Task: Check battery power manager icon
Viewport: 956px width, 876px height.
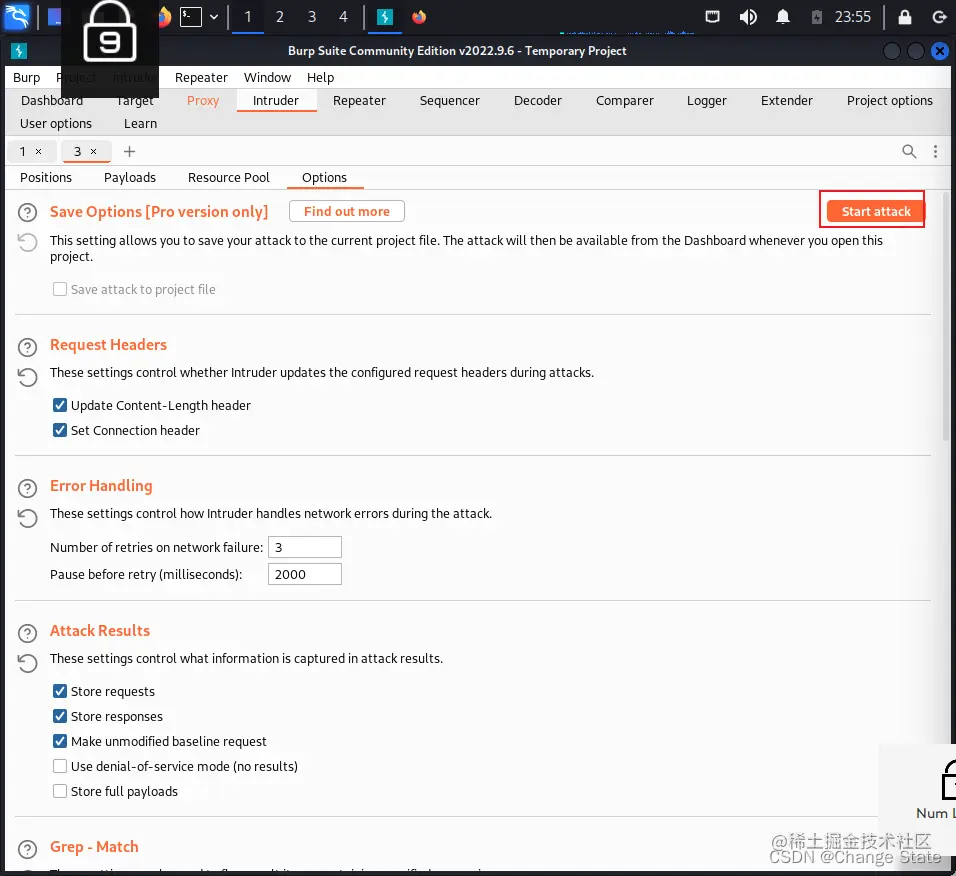Action: click(817, 17)
